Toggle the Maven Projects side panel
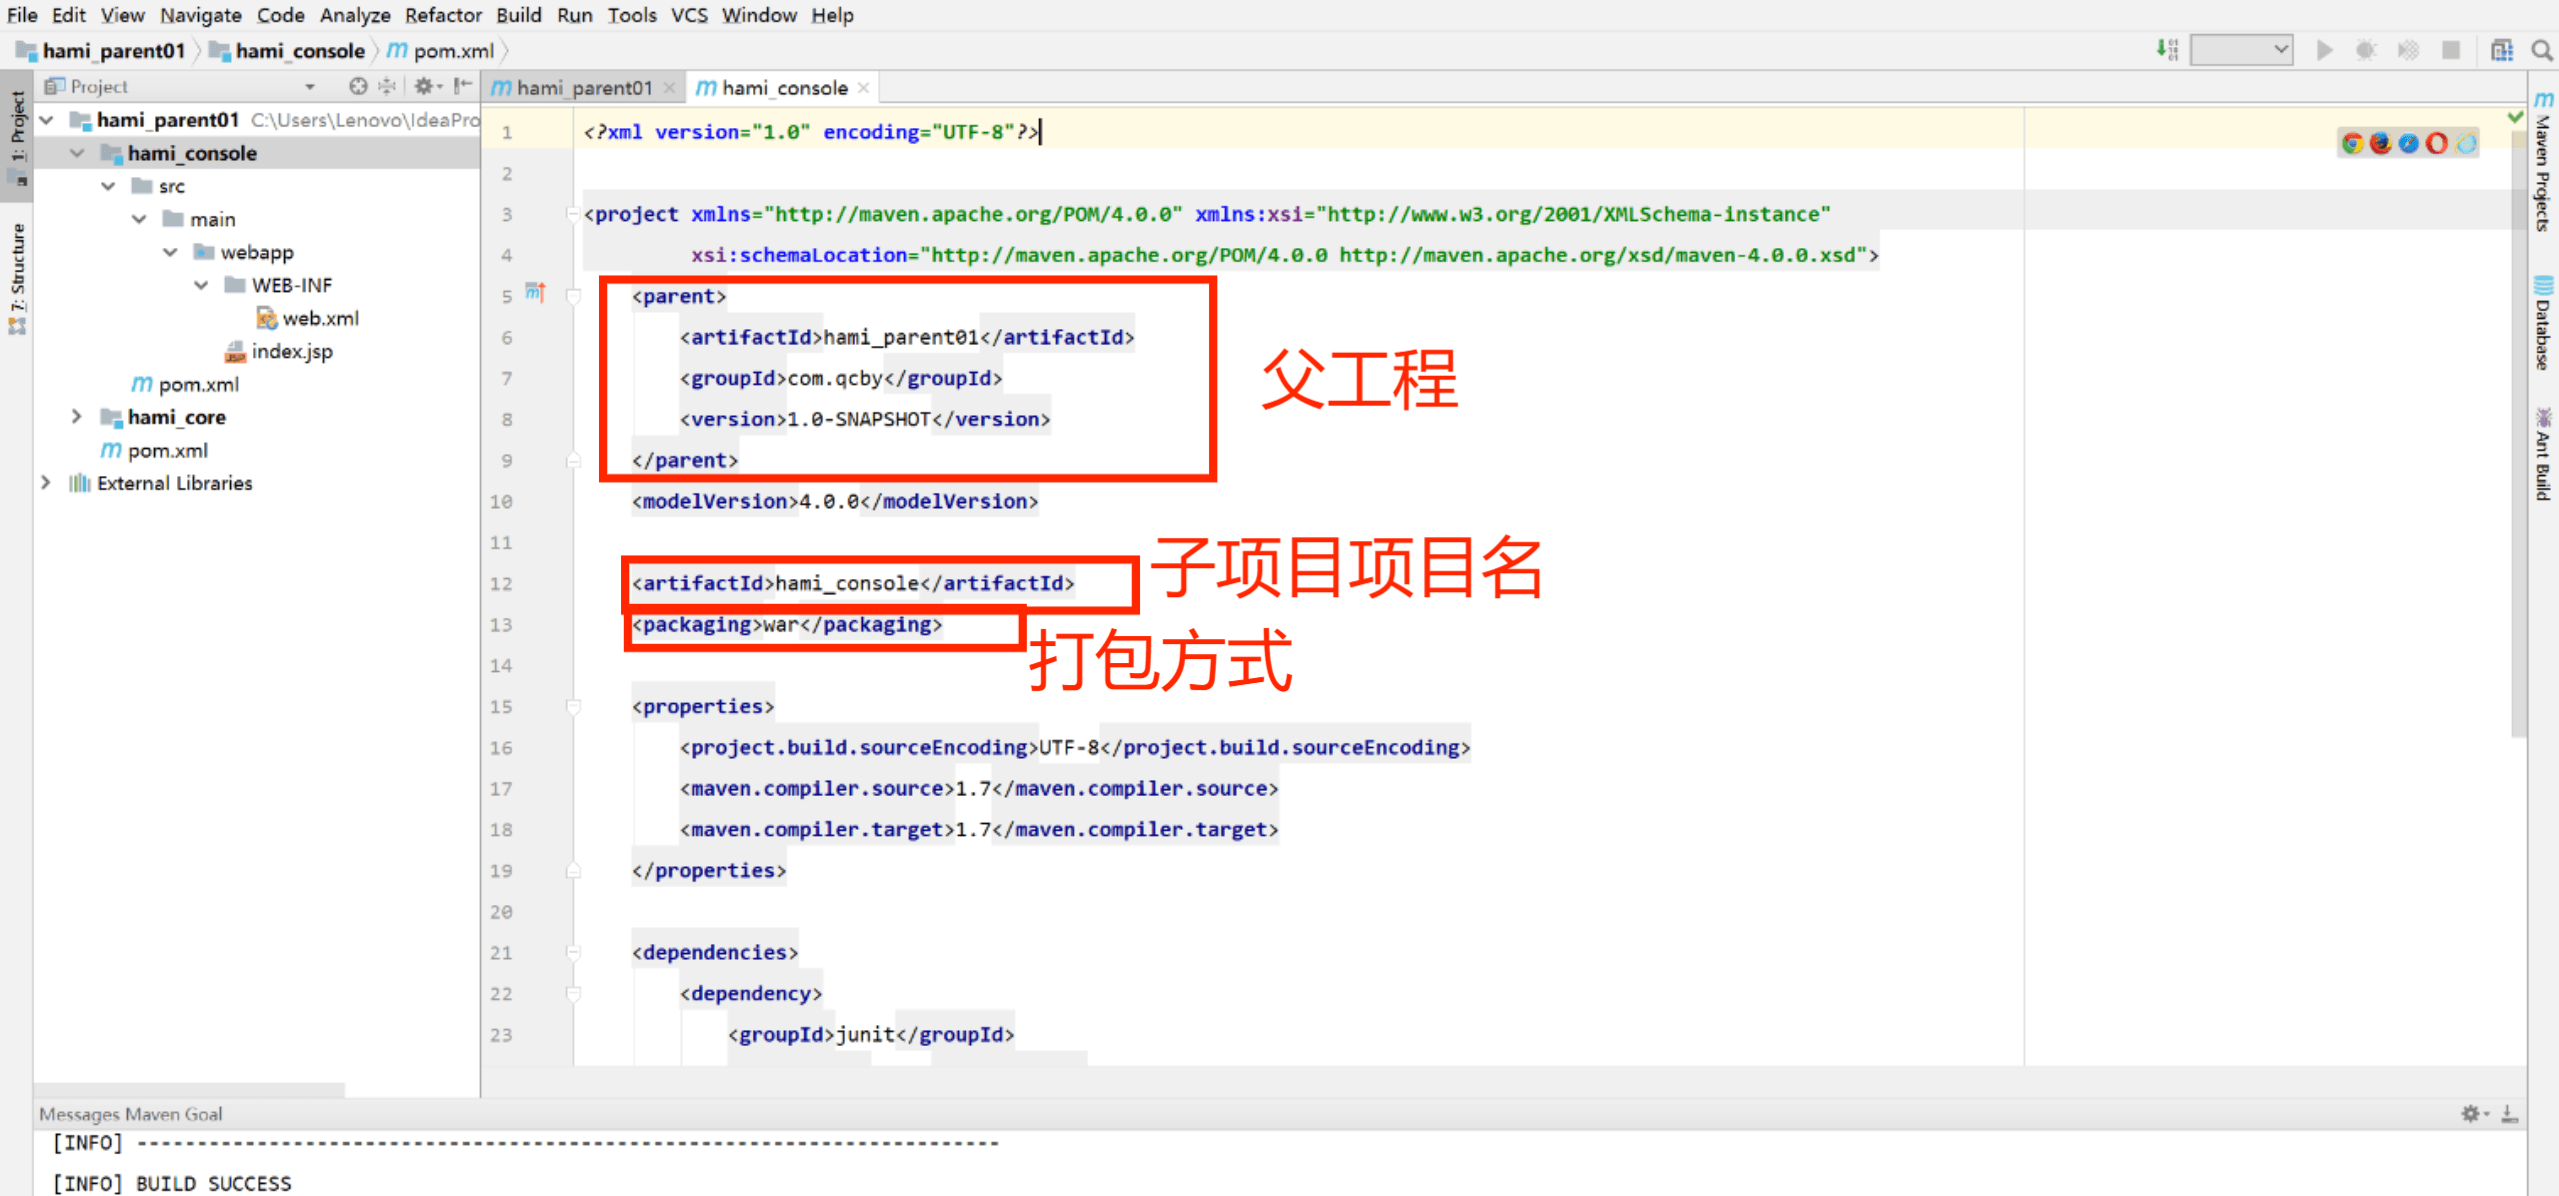 tap(2543, 165)
